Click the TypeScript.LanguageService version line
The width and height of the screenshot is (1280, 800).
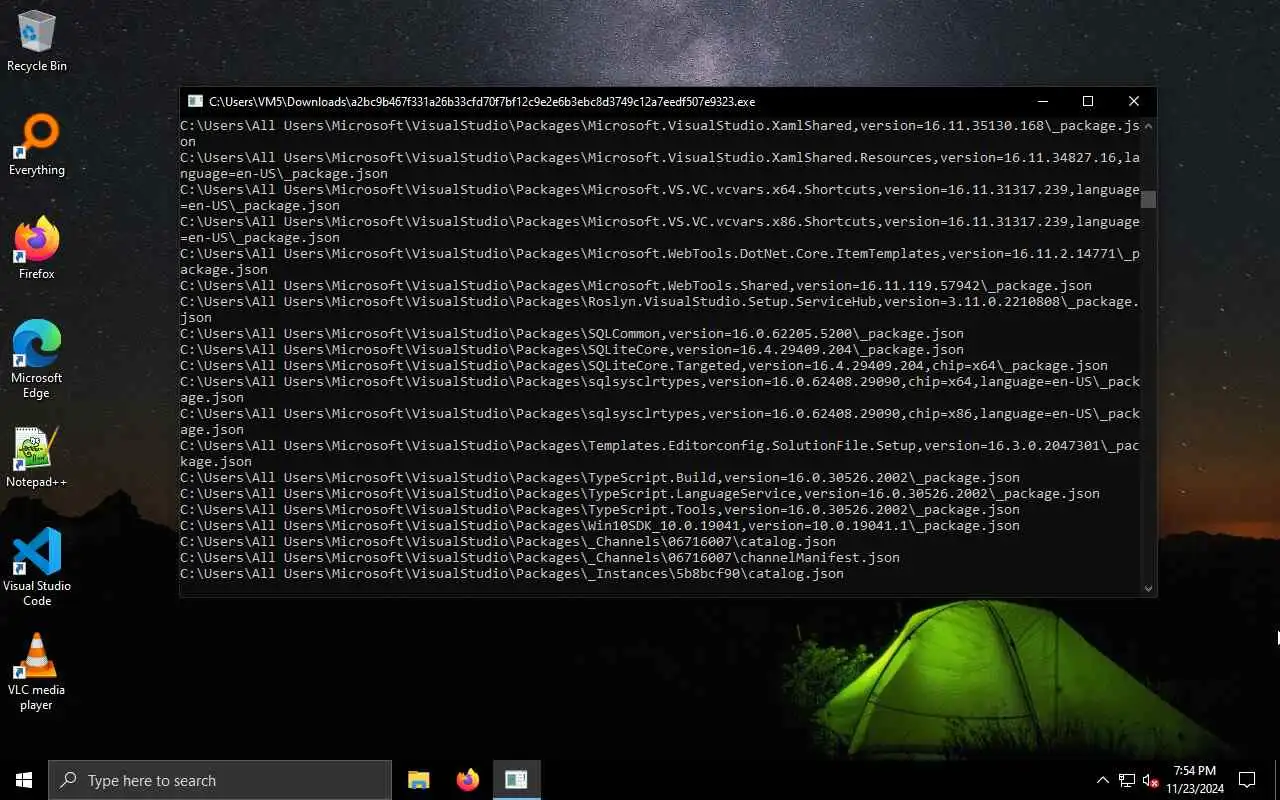pos(640,494)
